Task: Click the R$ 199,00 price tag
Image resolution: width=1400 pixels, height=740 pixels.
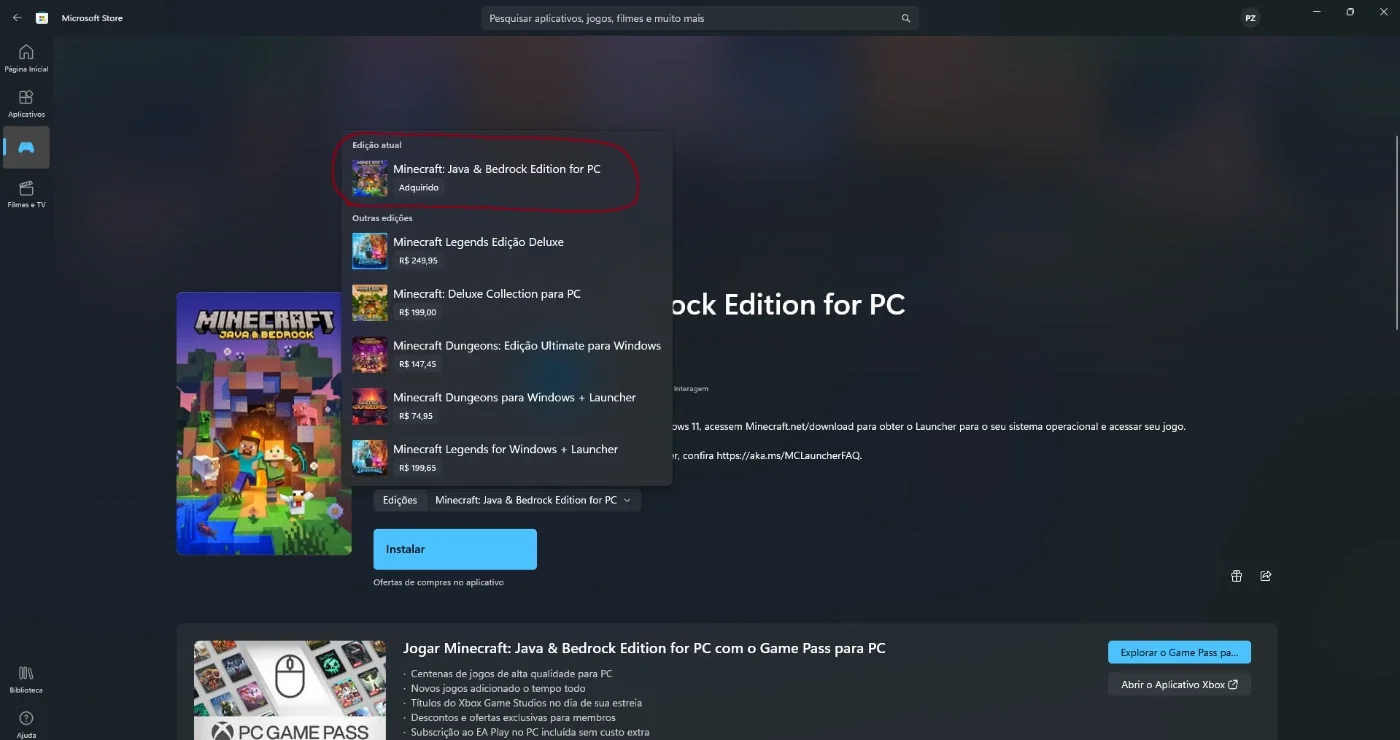Action: pos(418,313)
